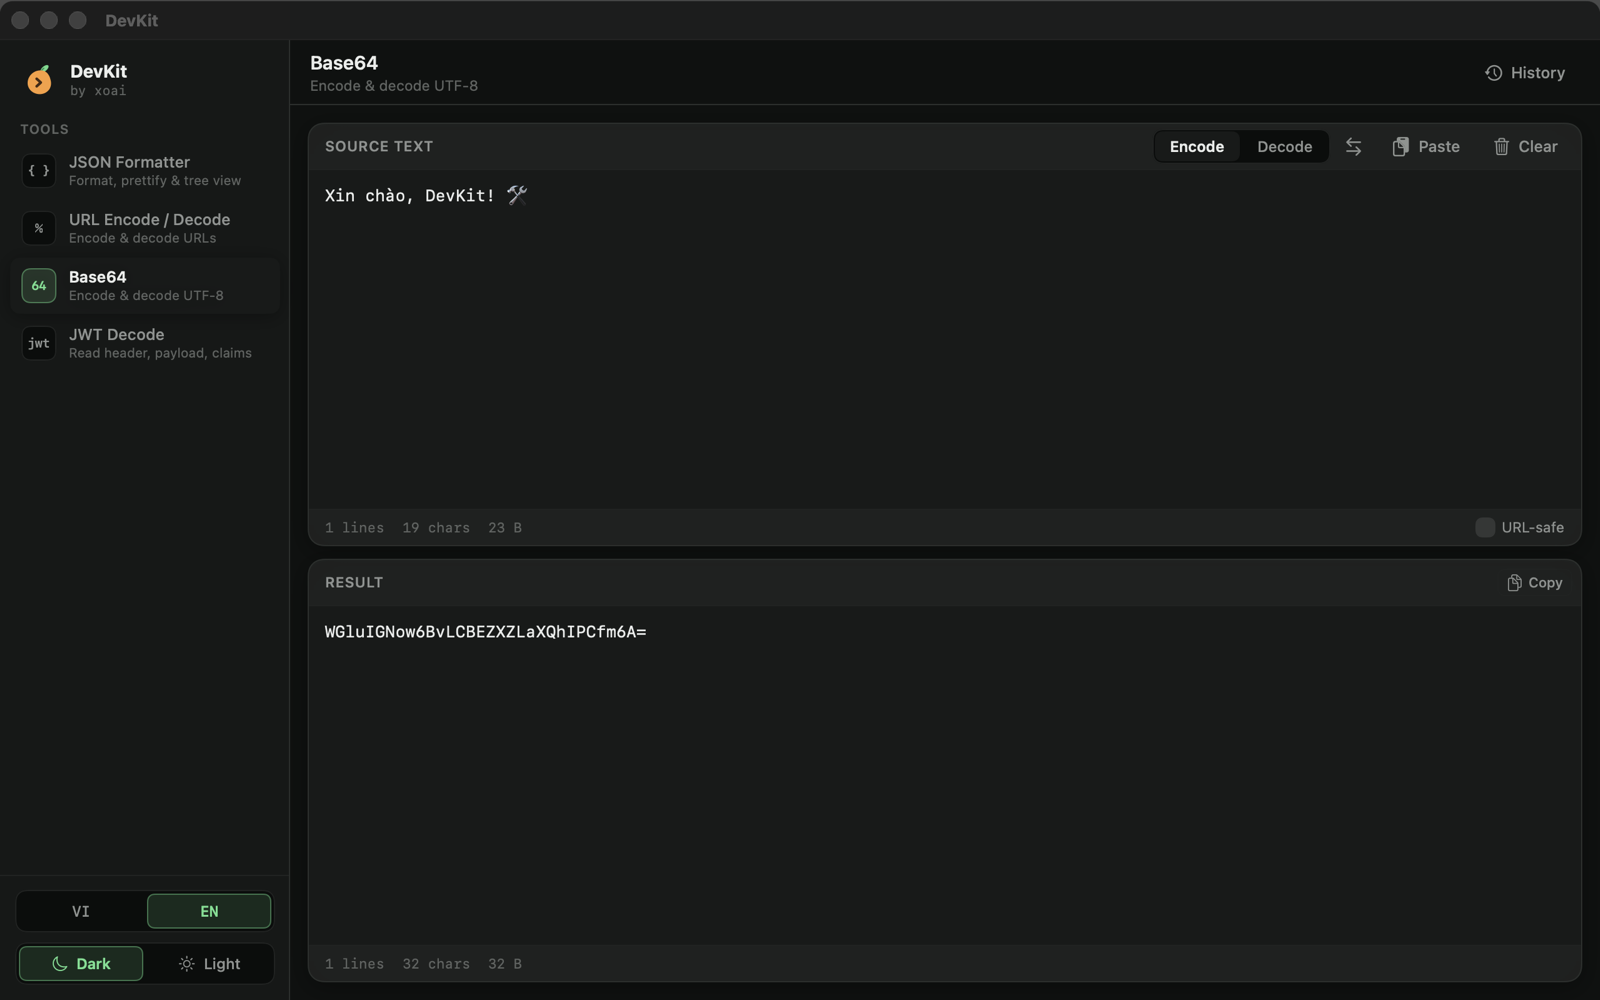Select the Dark theme label
1600x1000 pixels.
coord(93,964)
